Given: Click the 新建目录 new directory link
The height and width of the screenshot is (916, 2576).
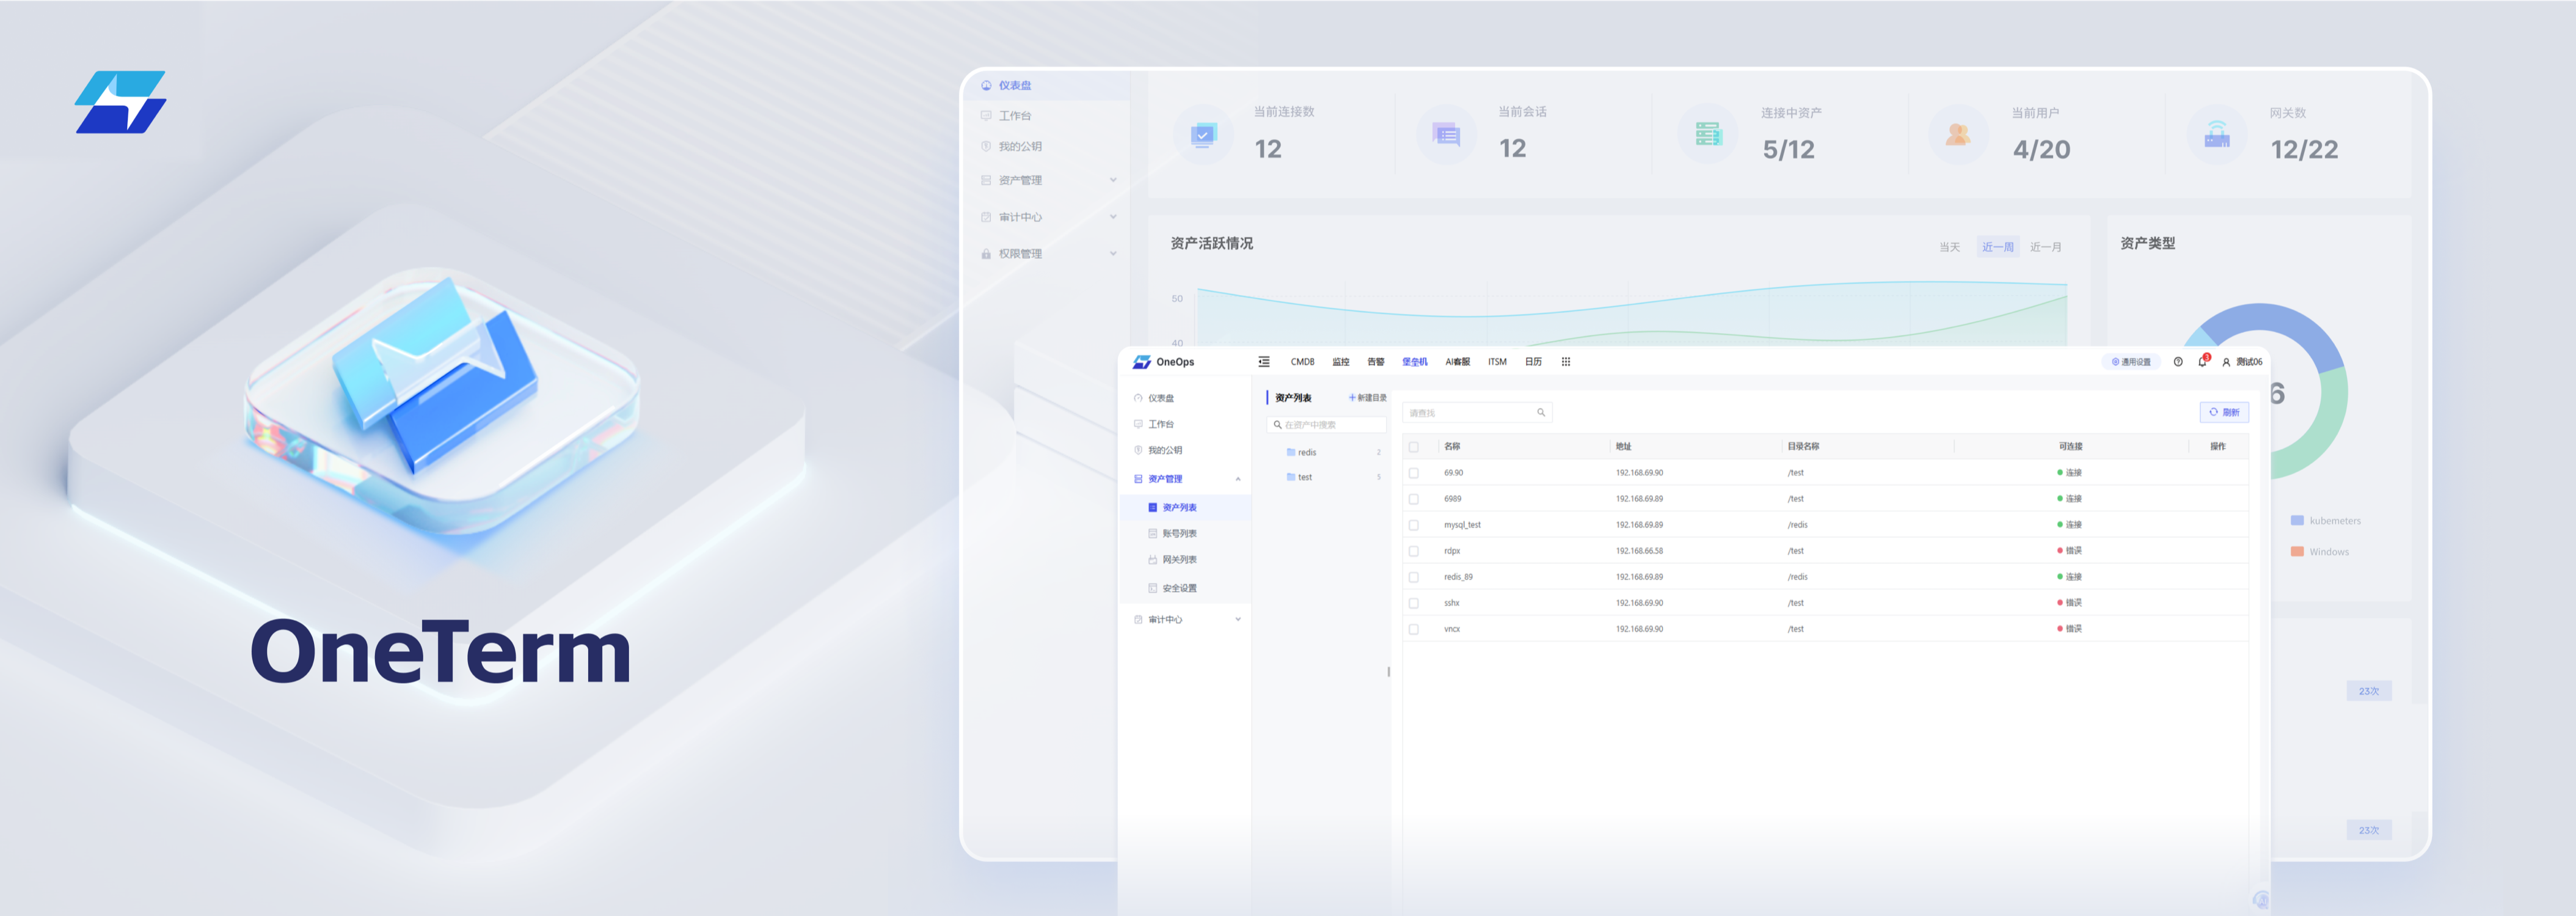Looking at the screenshot, I should 1367,398.
